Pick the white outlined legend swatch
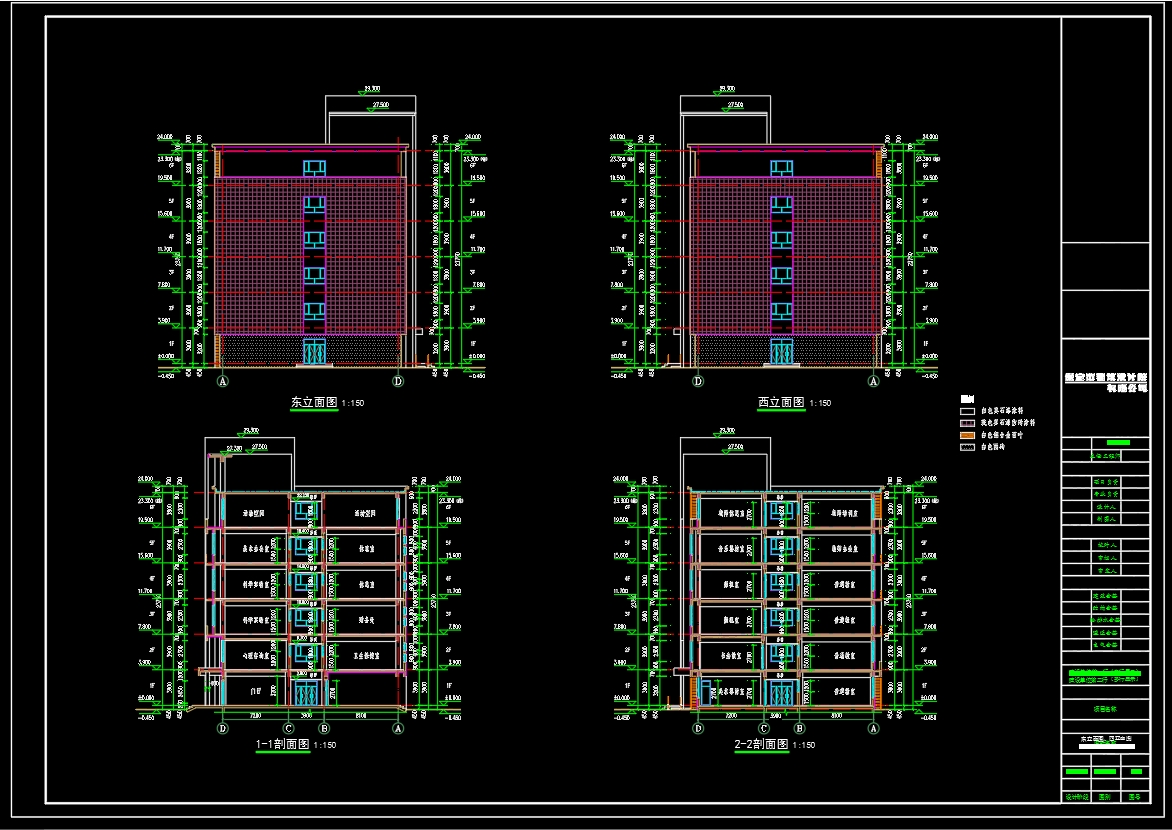Viewport: 1172px width, 830px height. point(967,411)
